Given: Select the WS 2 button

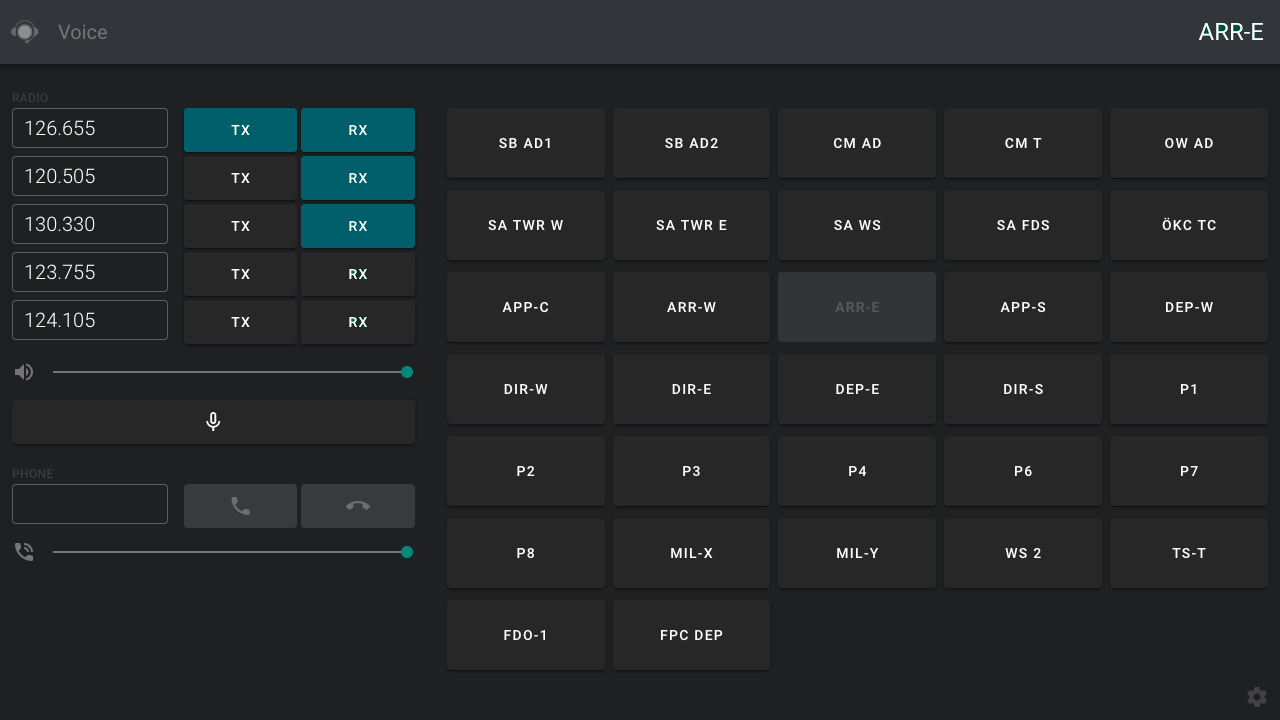Looking at the screenshot, I should [x=1023, y=553].
